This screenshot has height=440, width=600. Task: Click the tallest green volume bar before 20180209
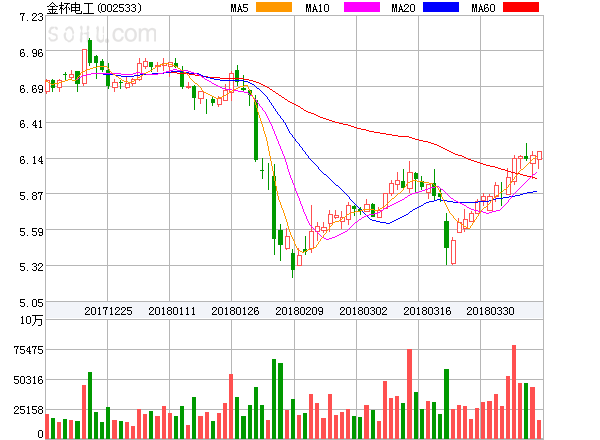[274, 399]
